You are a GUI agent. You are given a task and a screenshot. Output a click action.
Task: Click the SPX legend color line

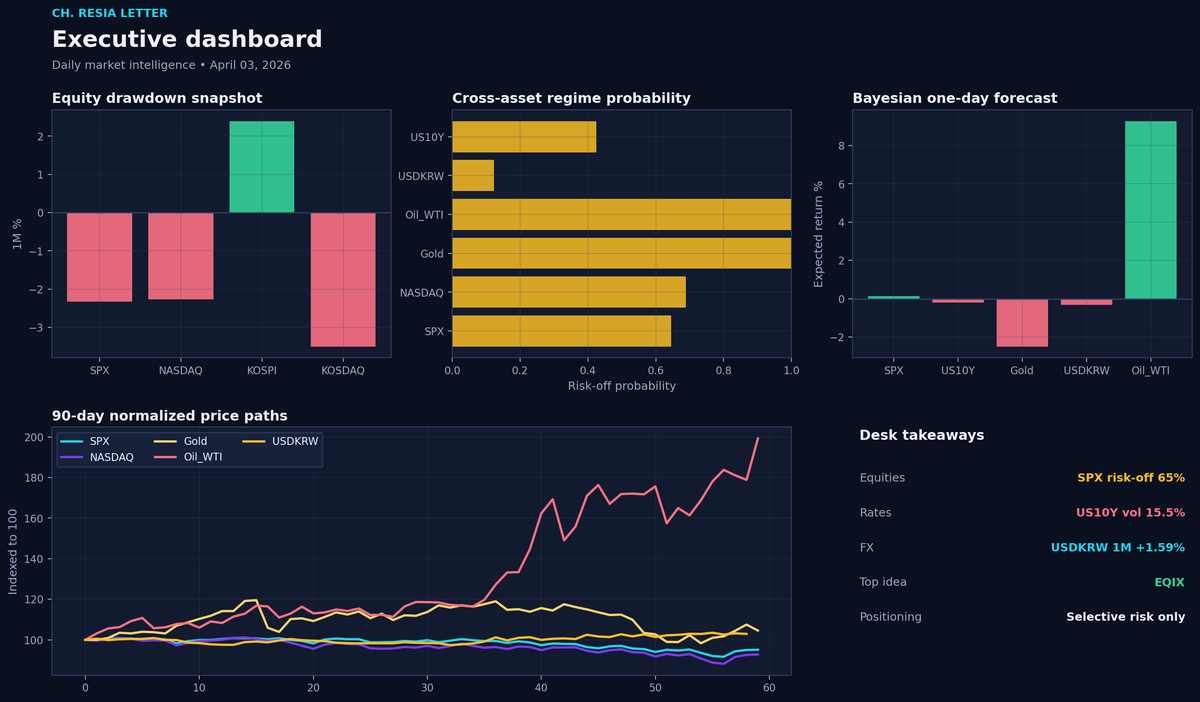(72, 441)
